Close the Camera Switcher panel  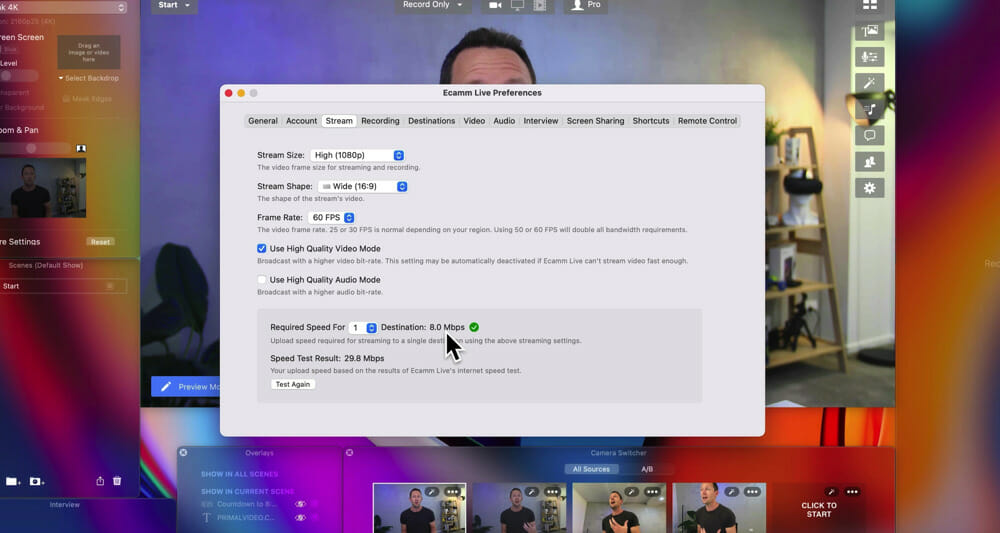(349, 452)
